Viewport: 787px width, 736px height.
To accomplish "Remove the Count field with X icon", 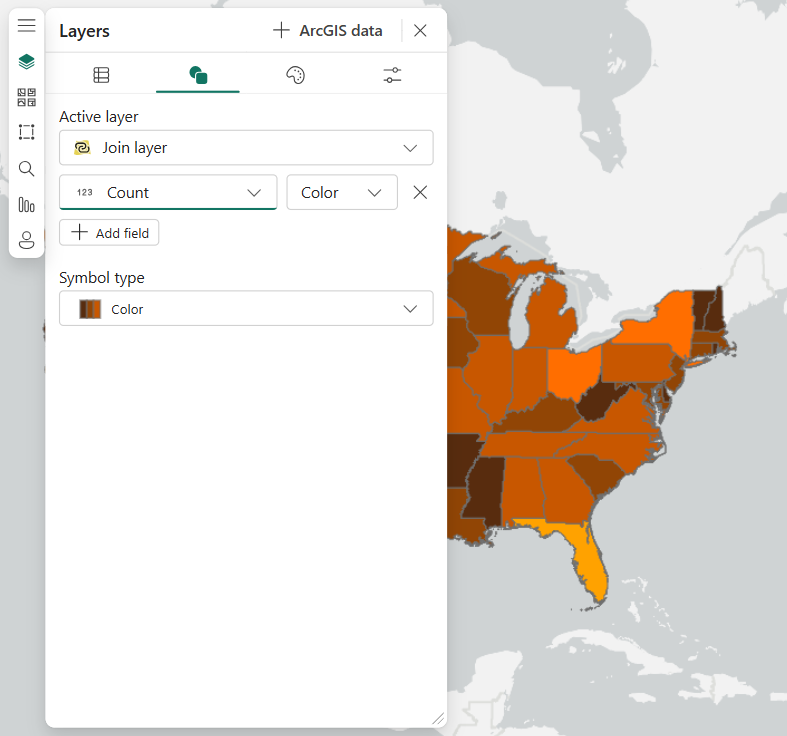I will [420, 193].
